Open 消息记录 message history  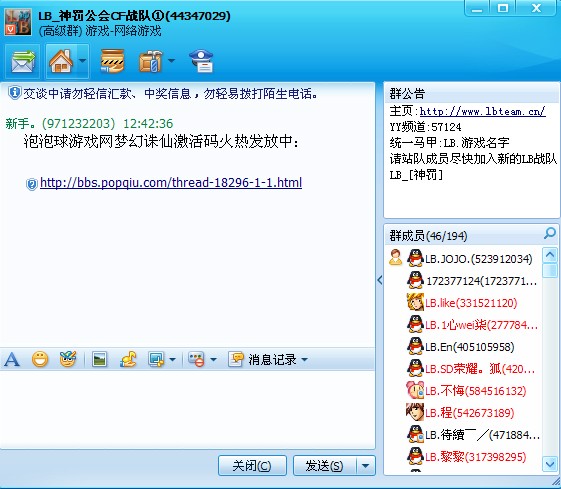pos(263,360)
